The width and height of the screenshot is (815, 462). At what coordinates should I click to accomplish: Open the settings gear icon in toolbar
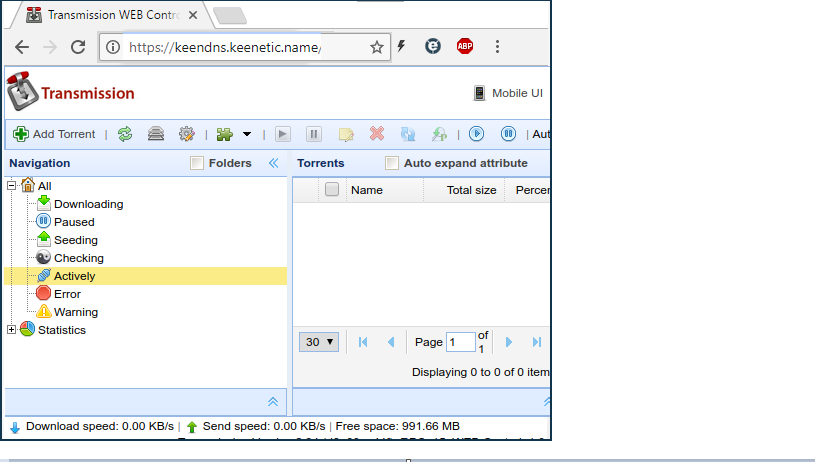187,134
